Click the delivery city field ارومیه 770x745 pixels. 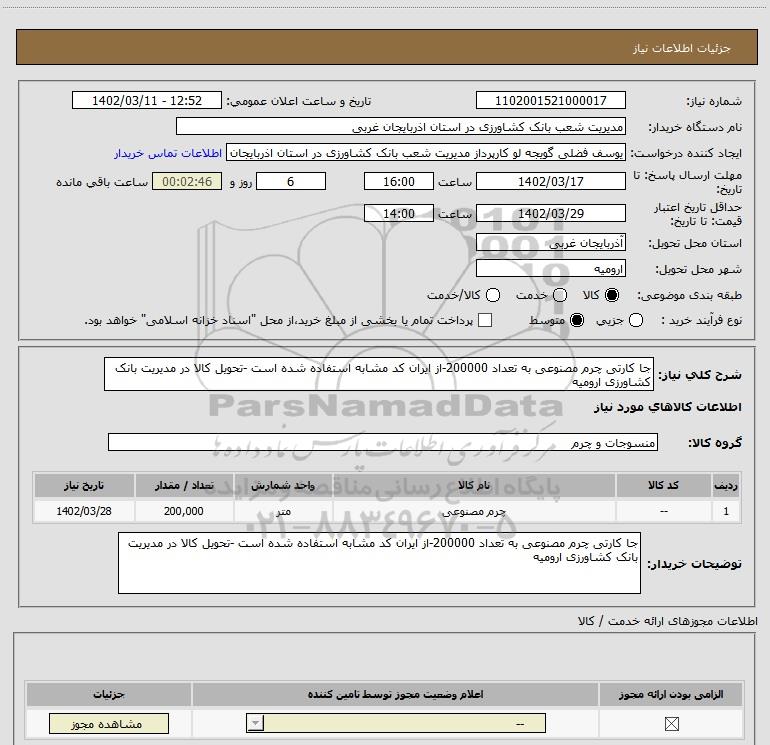(x=550, y=268)
